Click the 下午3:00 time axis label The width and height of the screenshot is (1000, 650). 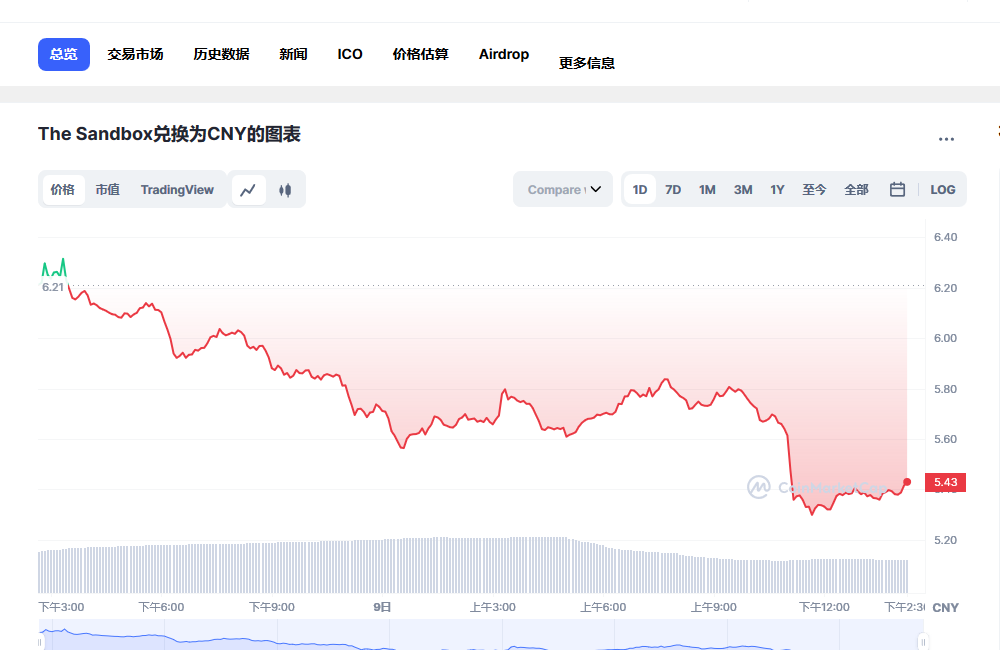click(61, 607)
